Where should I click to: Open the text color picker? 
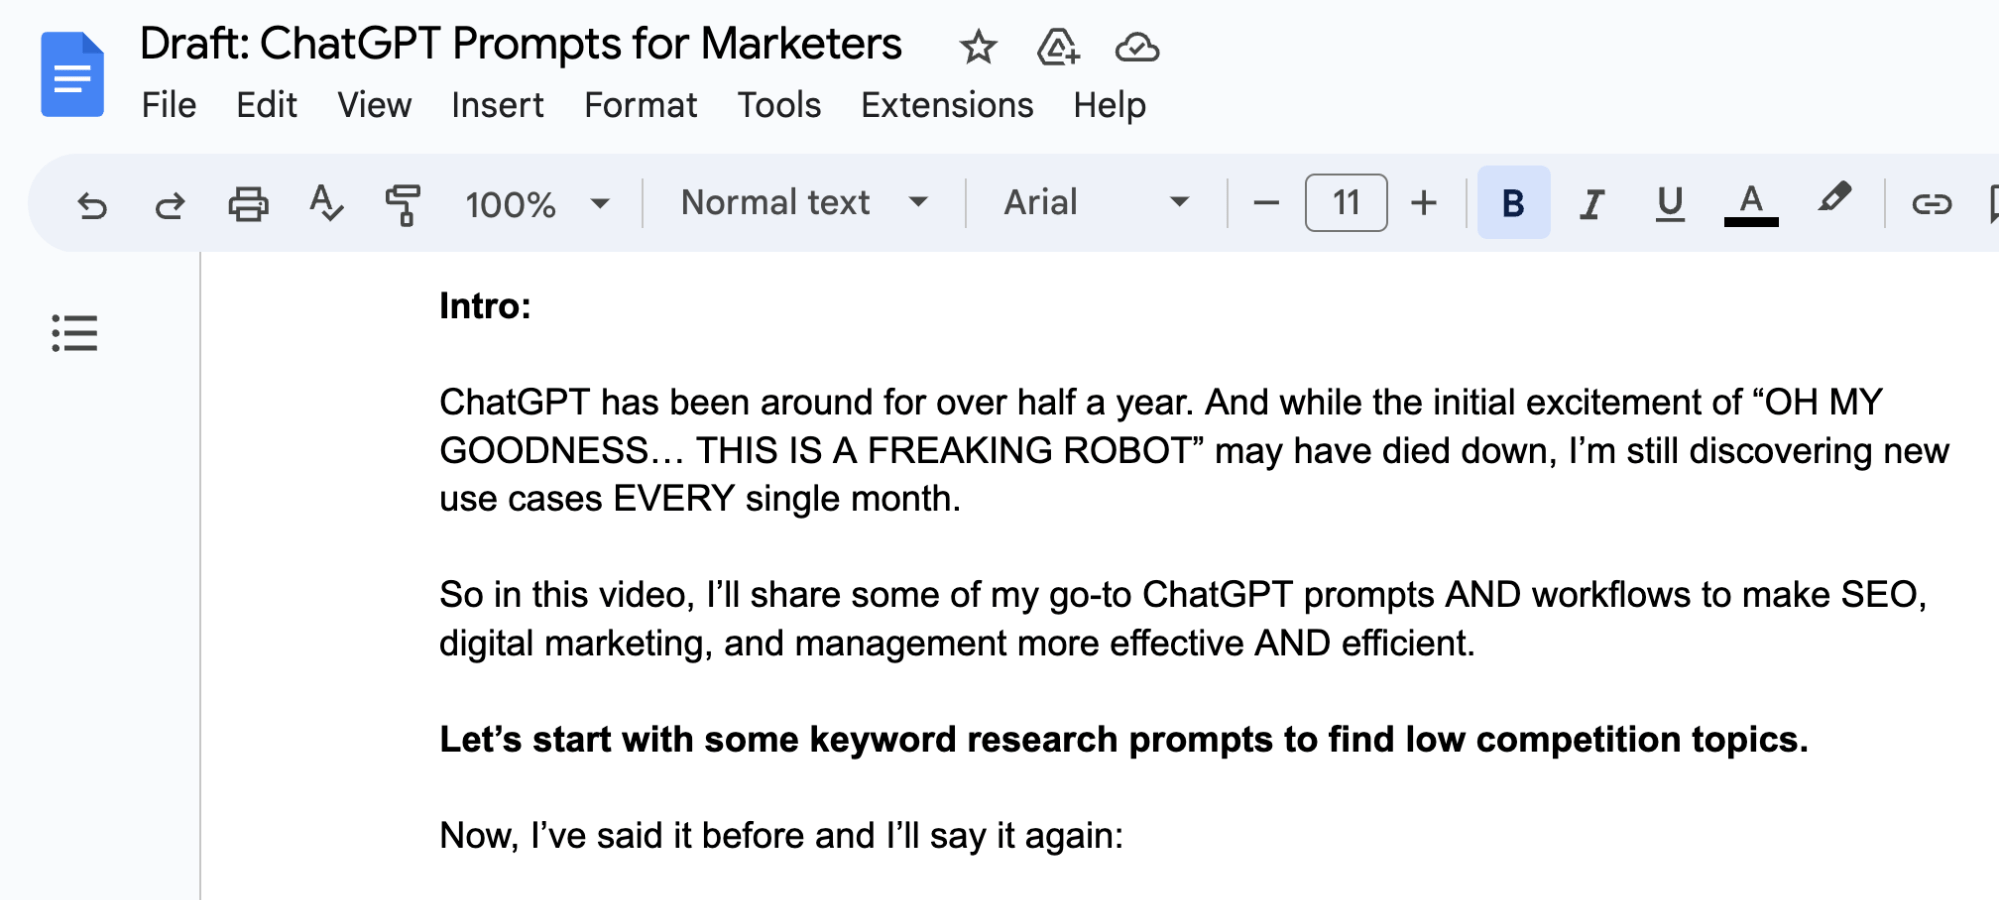tap(1749, 203)
